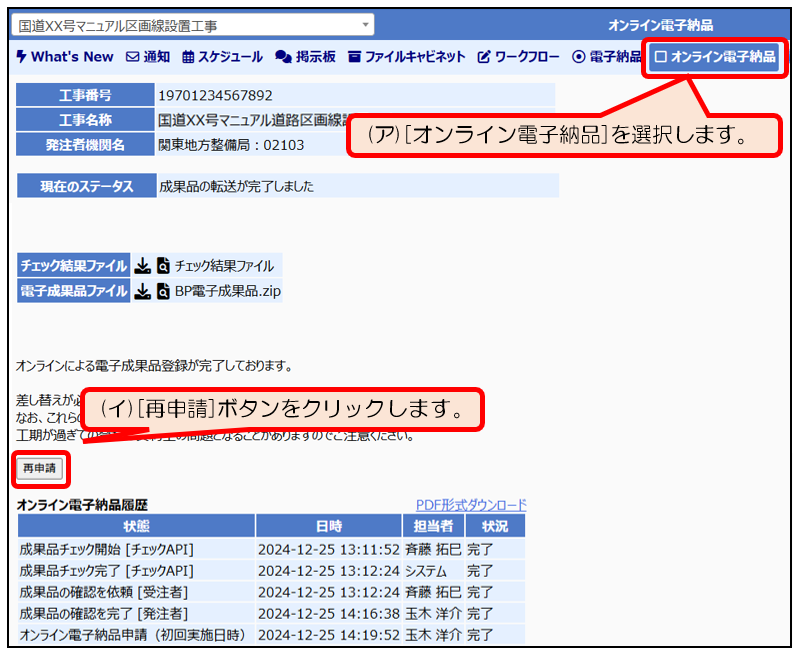The image size is (801, 659).
Task: Preview BP電子成果品.zip with magnifier file icon
Action: (163, 291)
